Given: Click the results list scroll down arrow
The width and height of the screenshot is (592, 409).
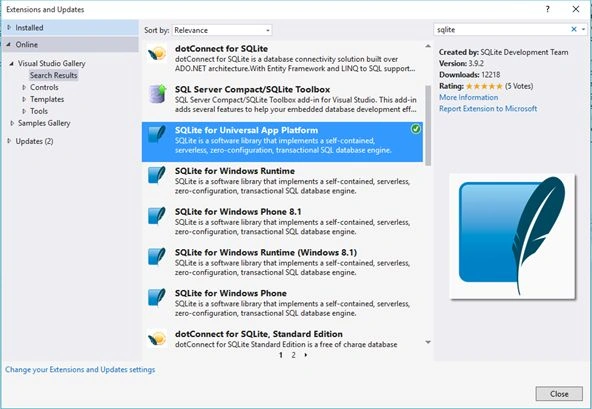Looking at the screenshot, I should 428,342.
